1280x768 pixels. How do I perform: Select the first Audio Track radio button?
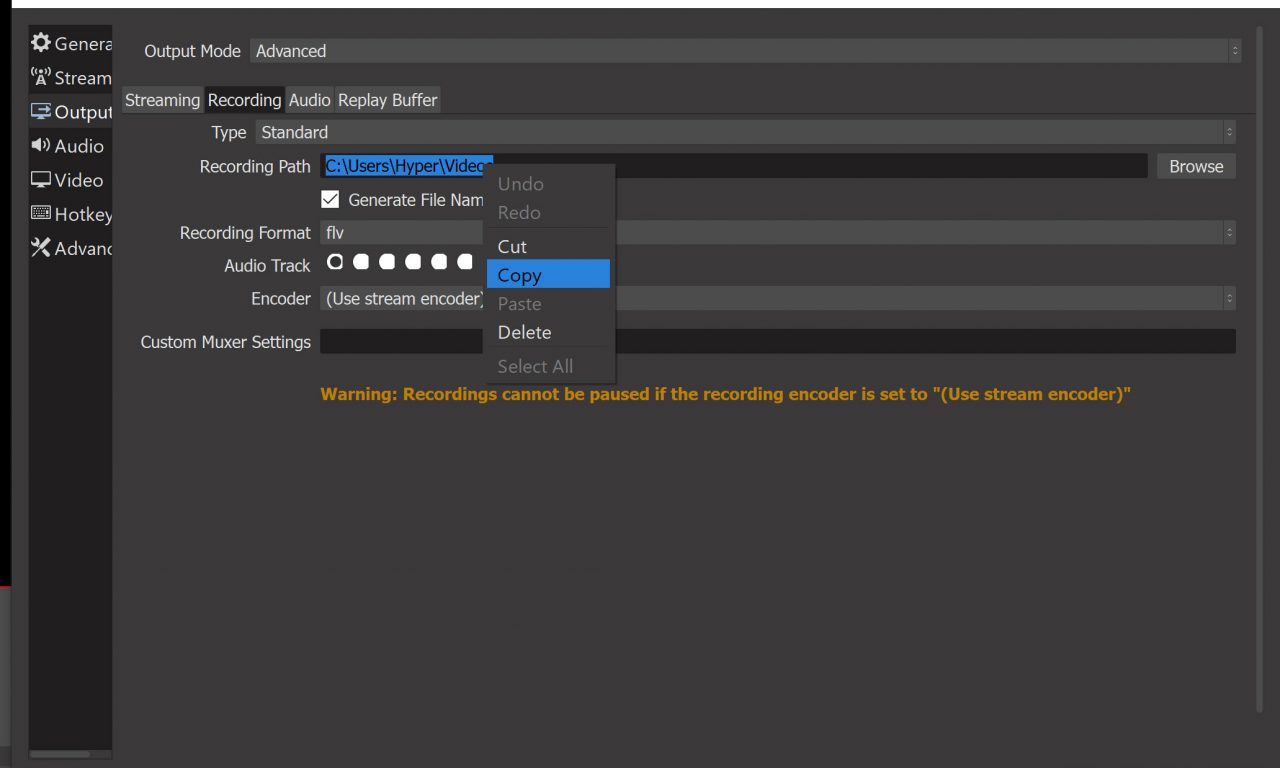[x=335, y=262]
